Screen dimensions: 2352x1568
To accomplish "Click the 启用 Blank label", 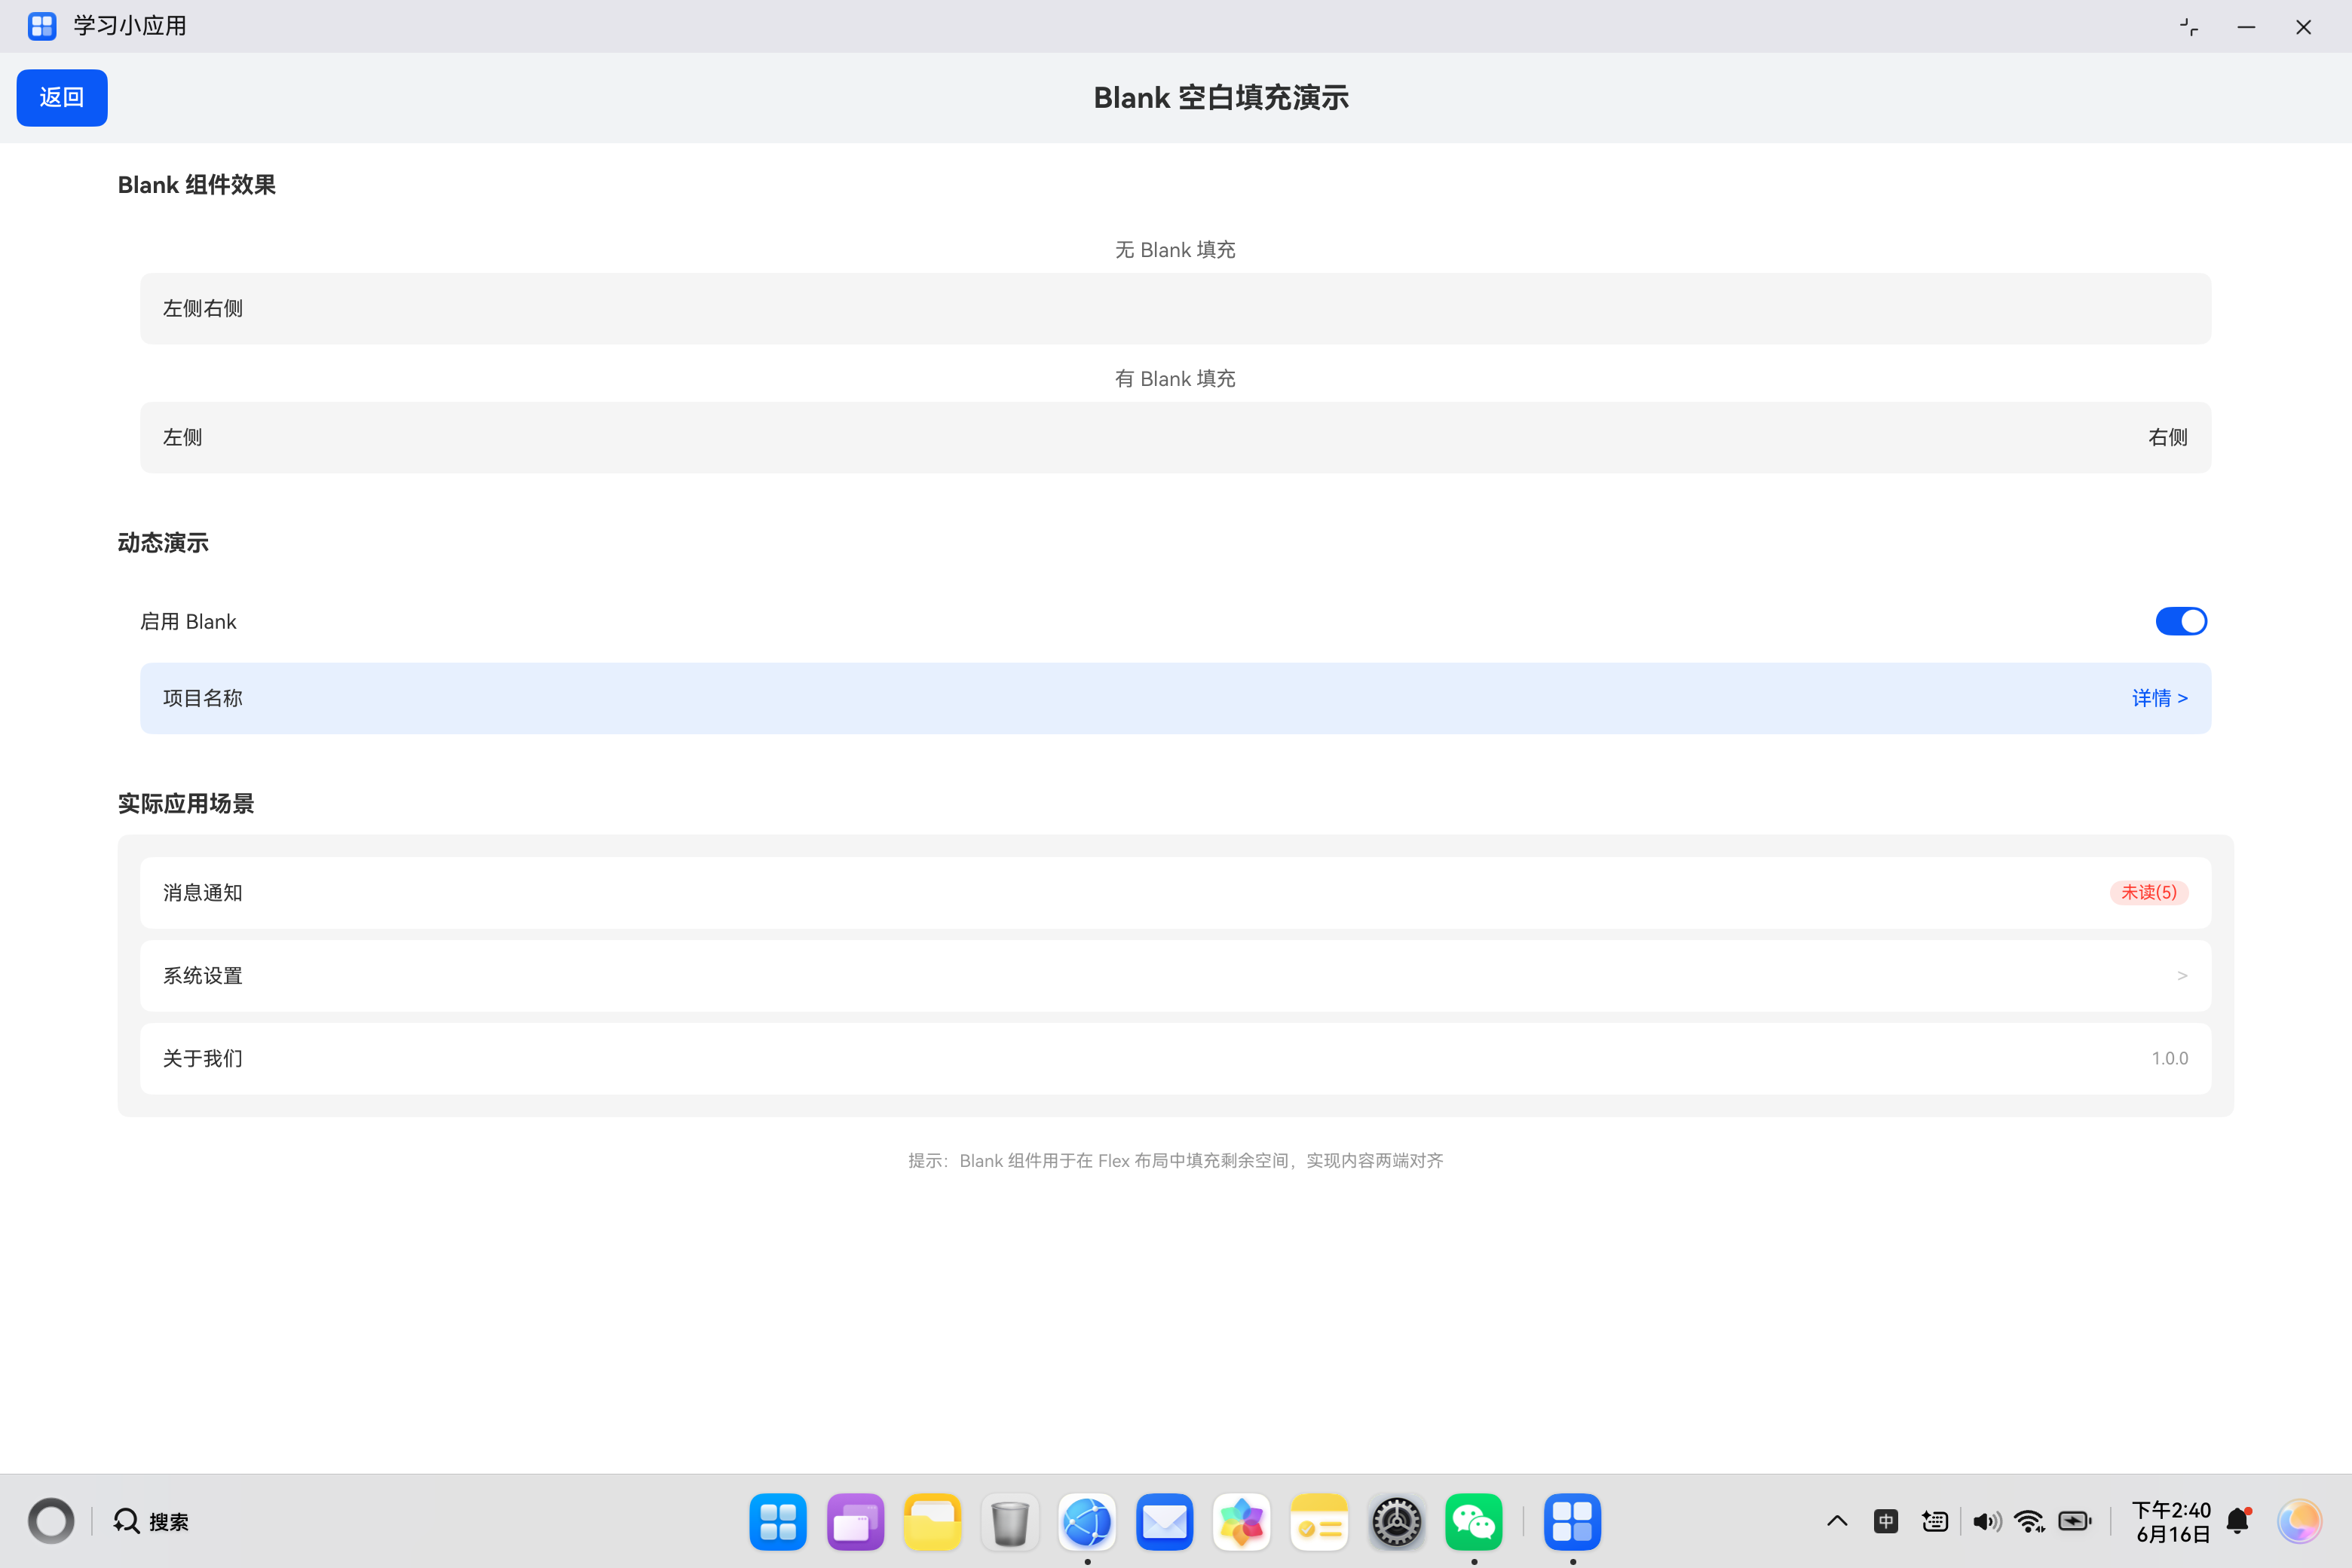I will 188,621.
